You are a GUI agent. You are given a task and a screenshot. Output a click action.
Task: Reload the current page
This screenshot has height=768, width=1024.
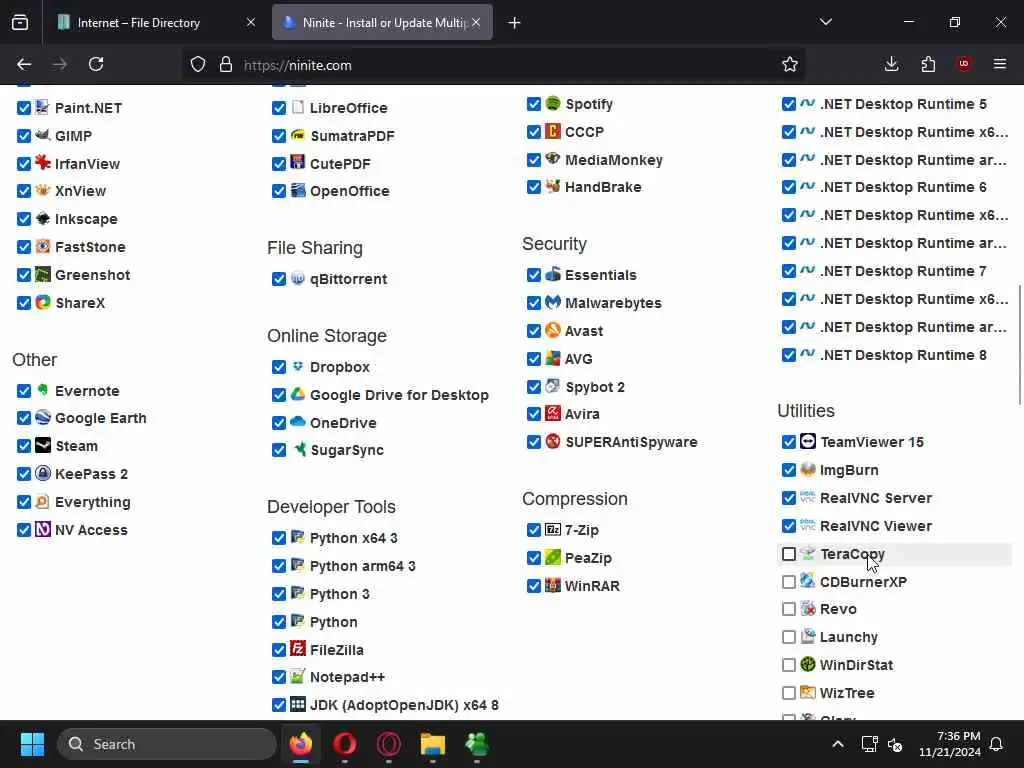tap(96, 64)
